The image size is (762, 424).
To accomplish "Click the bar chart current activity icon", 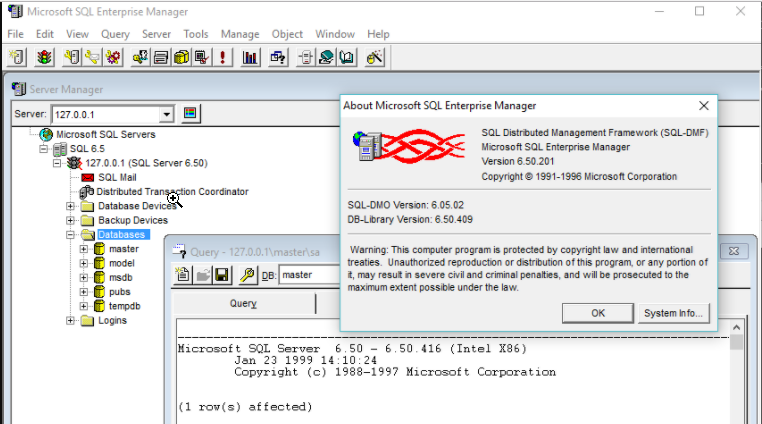I will tap(250, 57).
